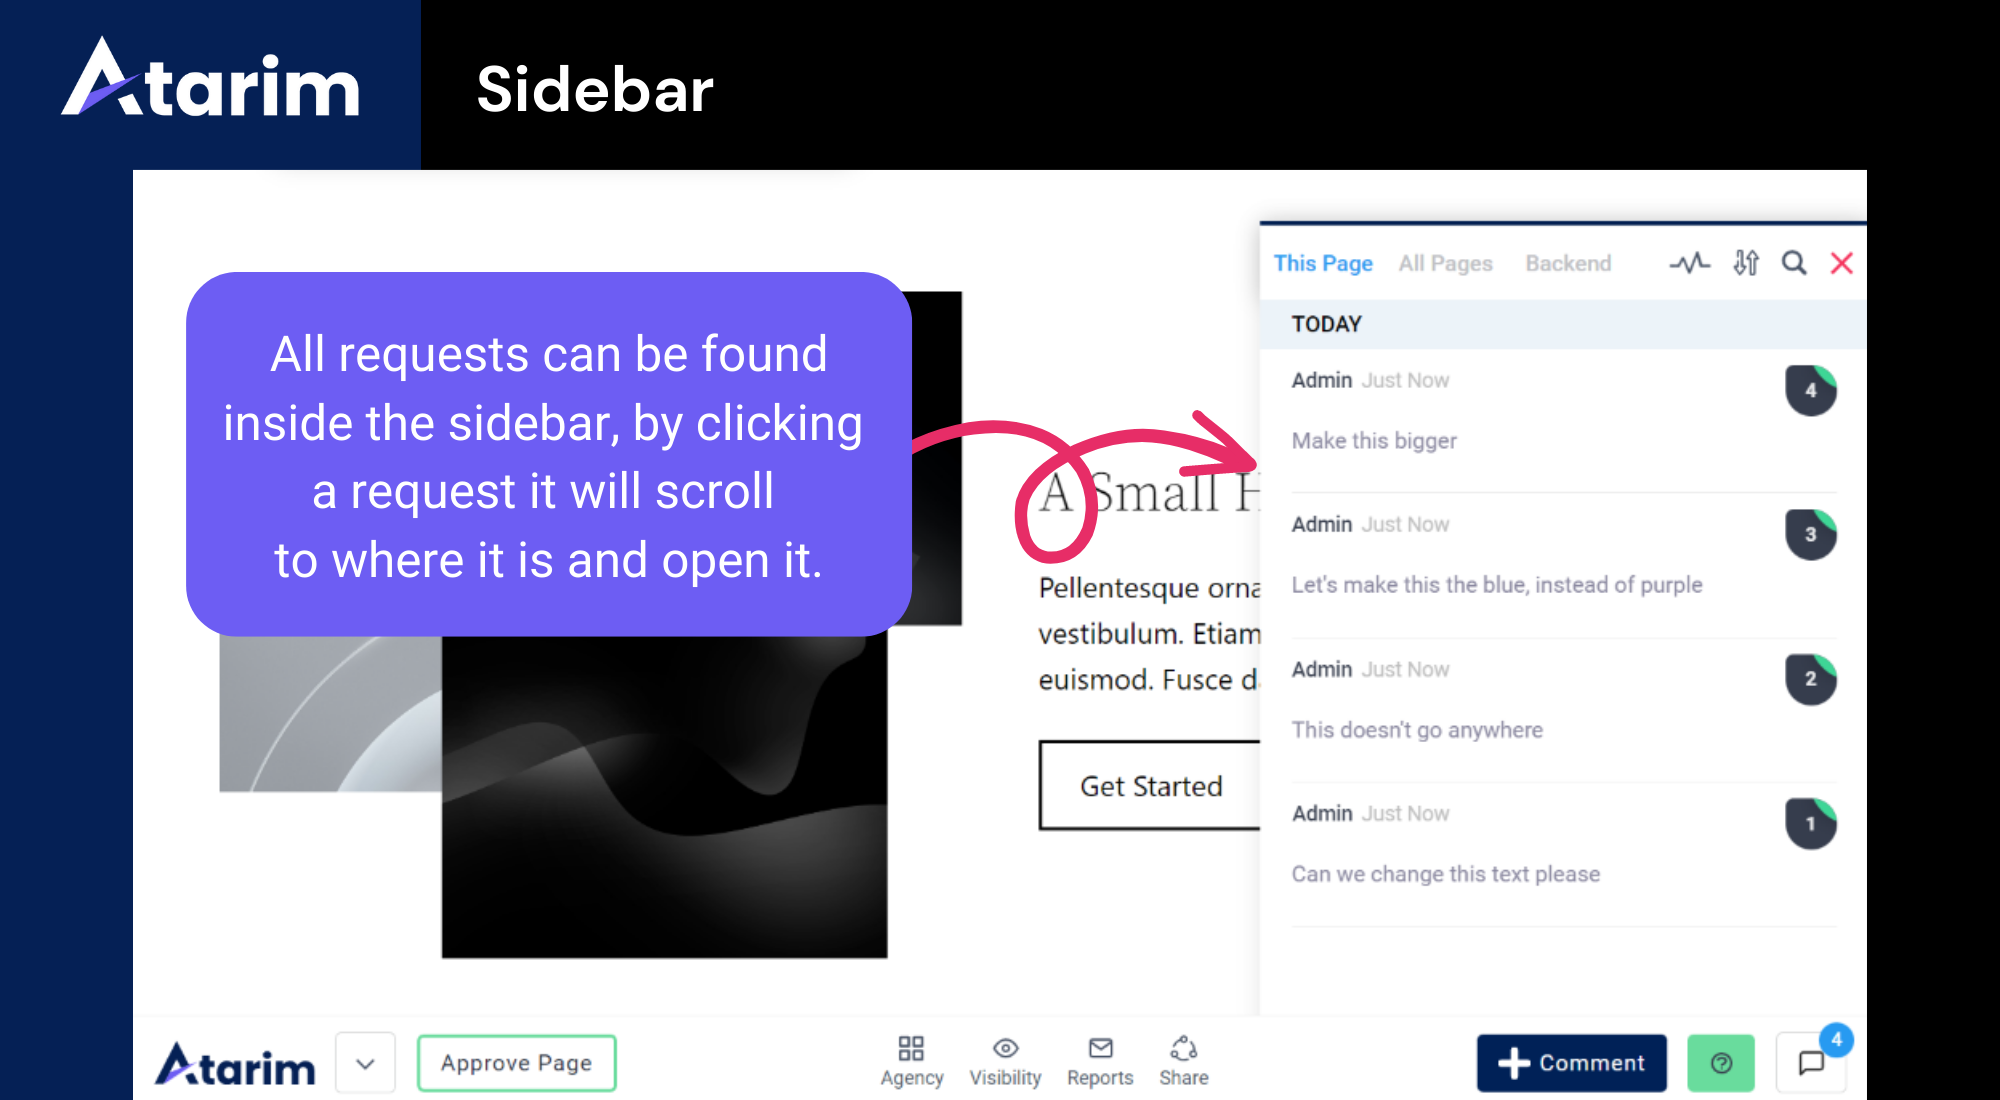Click the search icon in sidebar
The width and height of the screenshot is (2000, 1100).
pyautogui.click(x=1794, y=264)
